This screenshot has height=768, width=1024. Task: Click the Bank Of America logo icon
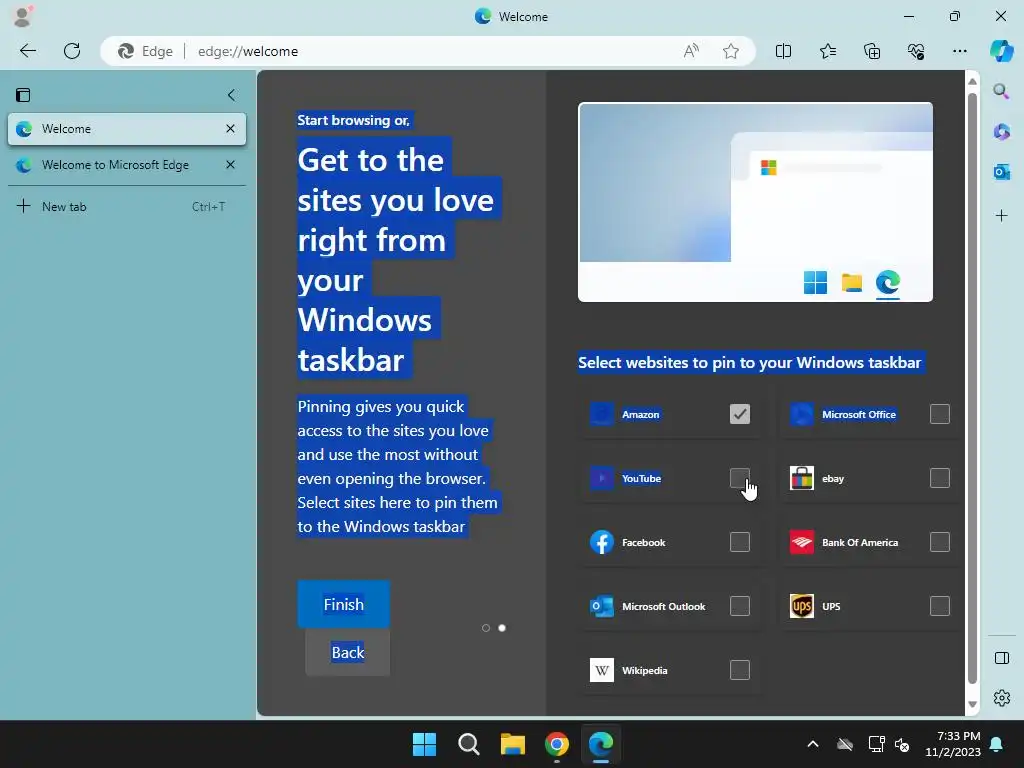click(x=801, y=542)
